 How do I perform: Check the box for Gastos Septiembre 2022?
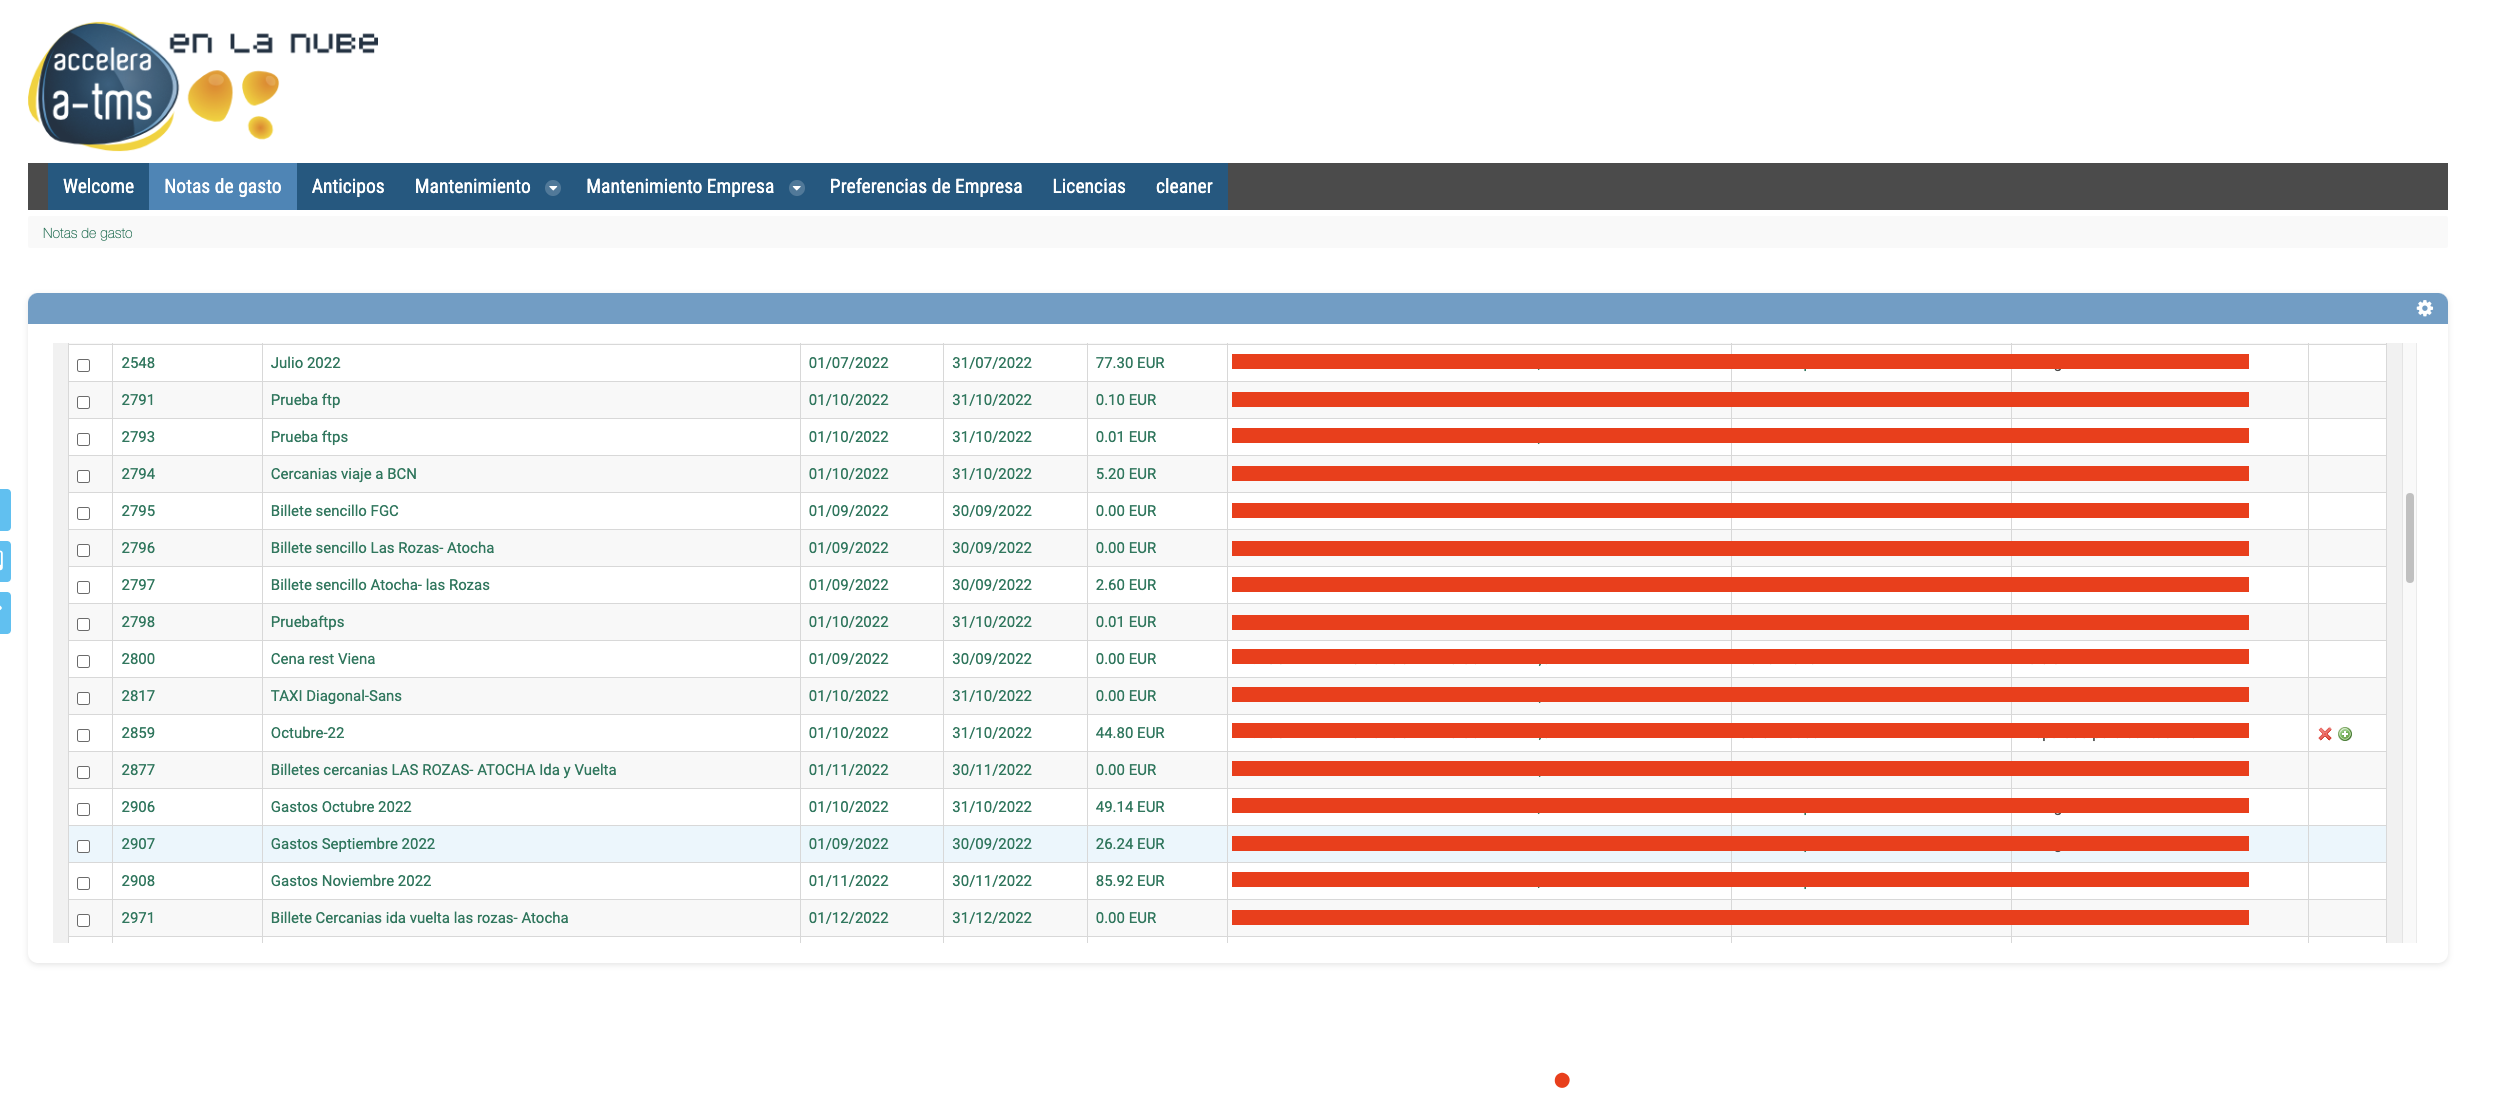(84, 846)
